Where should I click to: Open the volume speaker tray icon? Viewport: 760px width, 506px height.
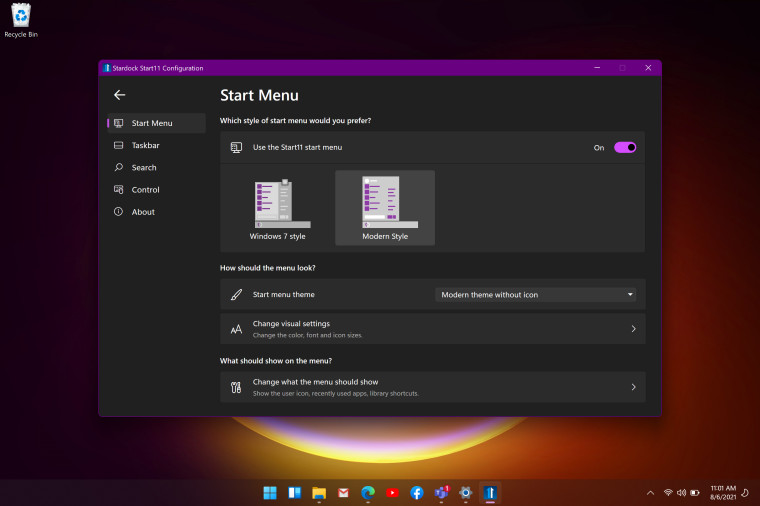point(681,492)
